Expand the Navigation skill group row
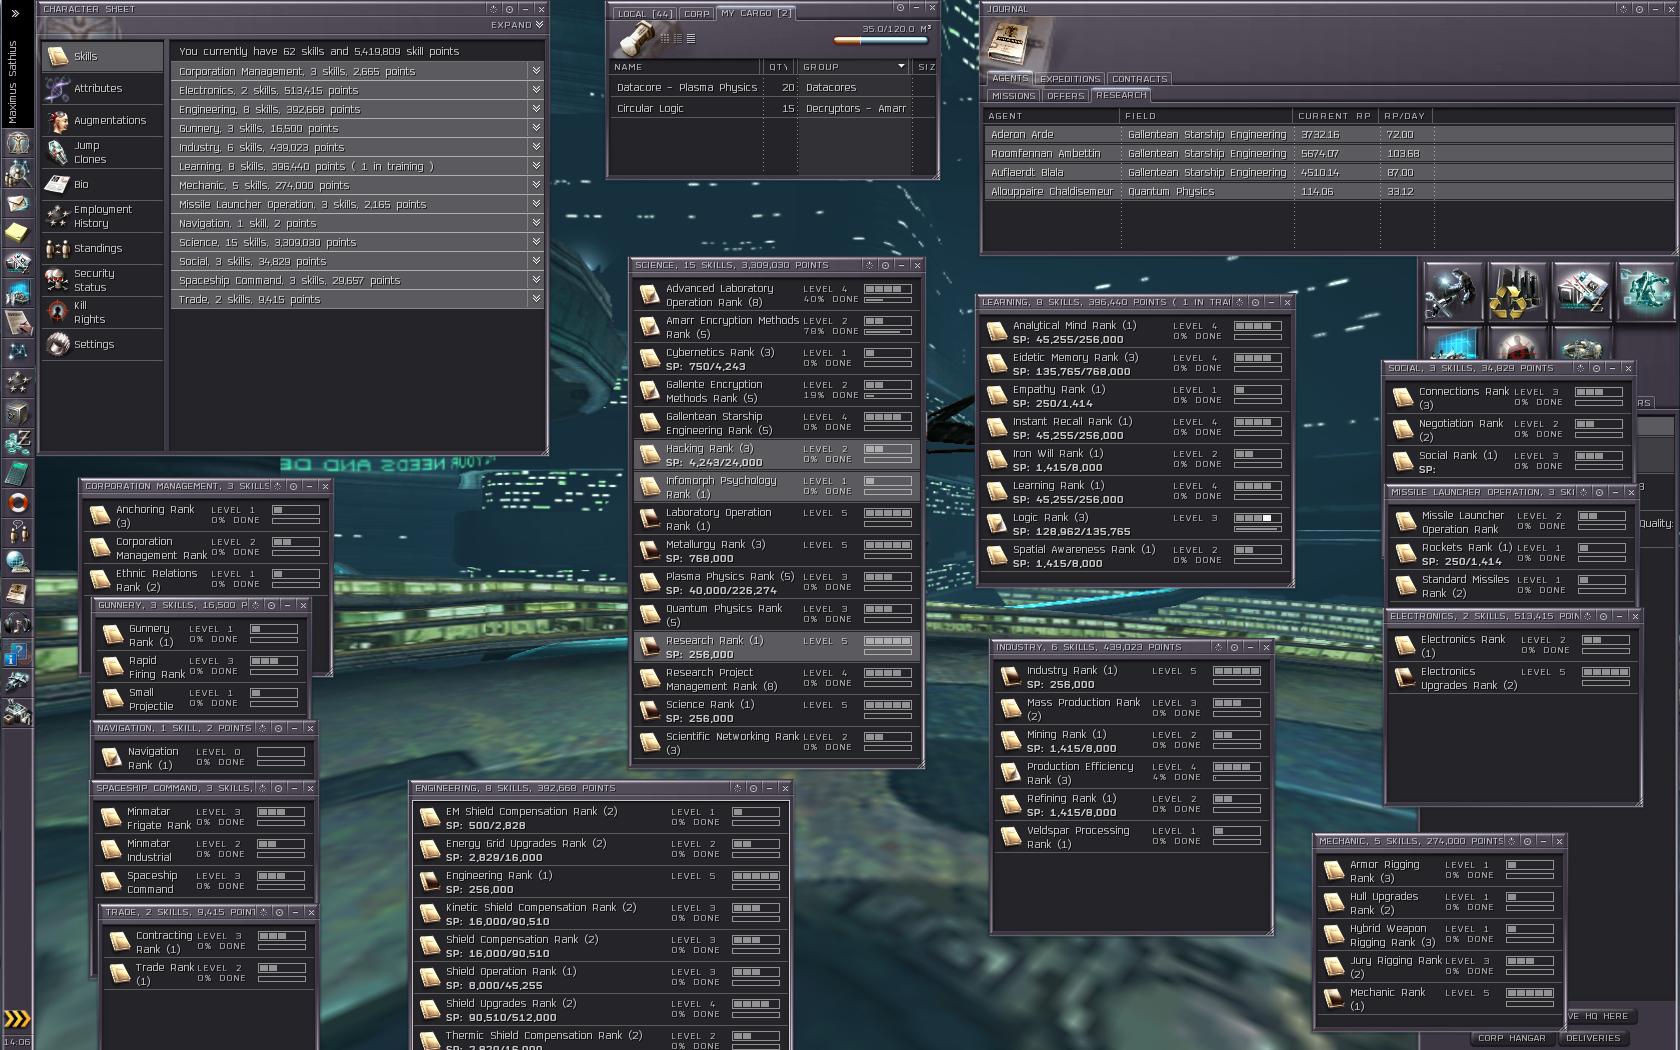This screenshot has height=1050, width=1680. pos(536,223)
